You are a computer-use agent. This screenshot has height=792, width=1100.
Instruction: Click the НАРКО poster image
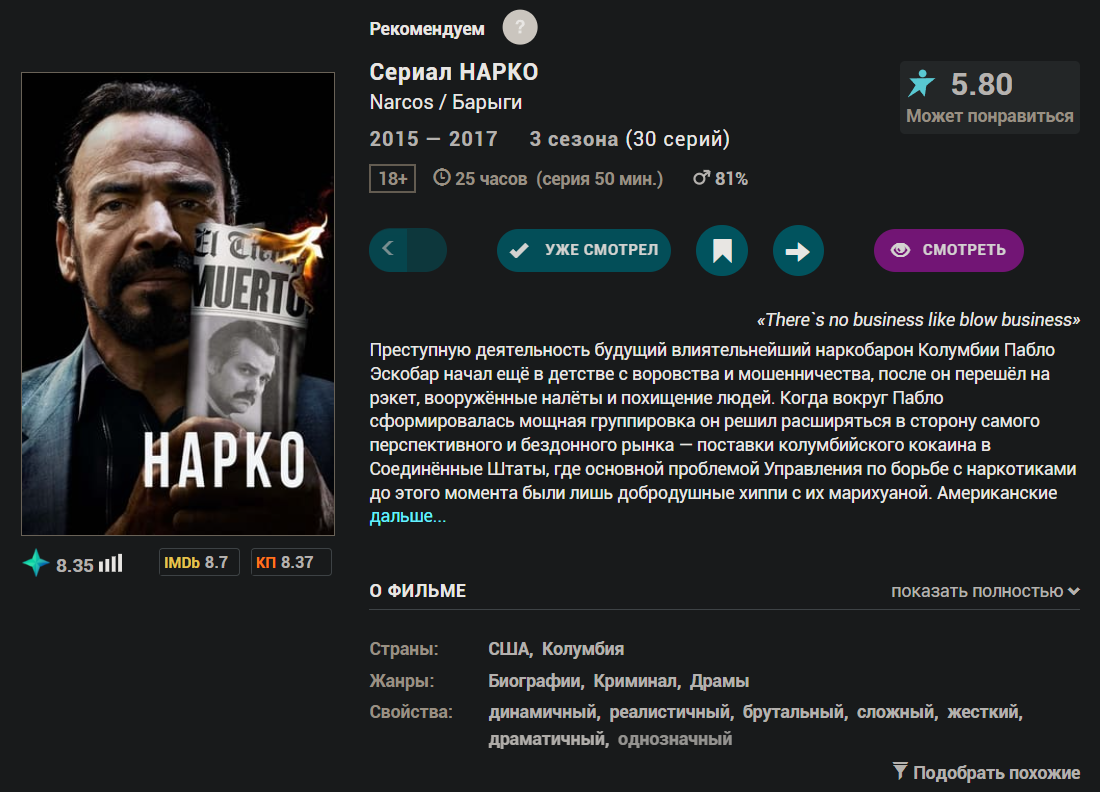coord(178,304)
